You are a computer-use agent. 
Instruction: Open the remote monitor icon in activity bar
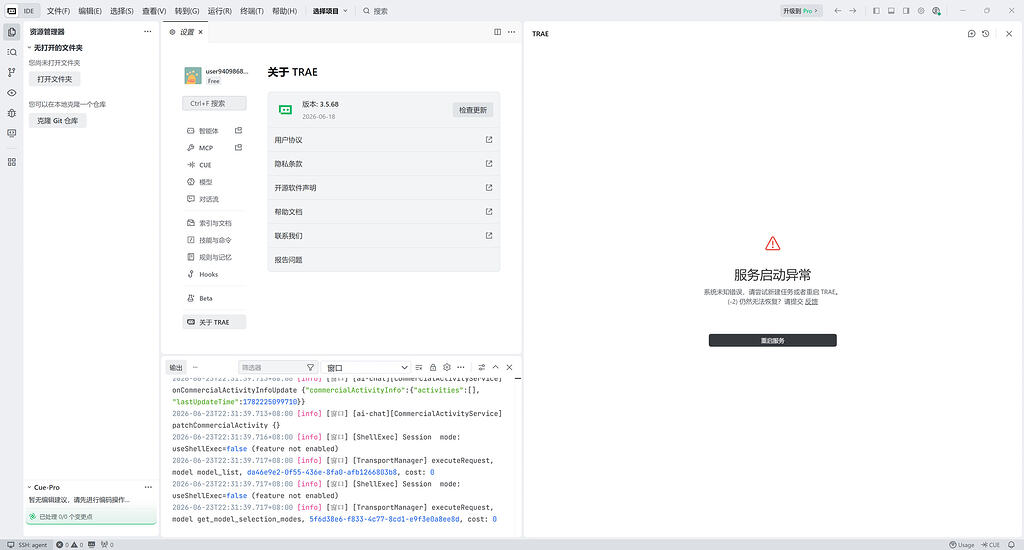click(12, 133)
